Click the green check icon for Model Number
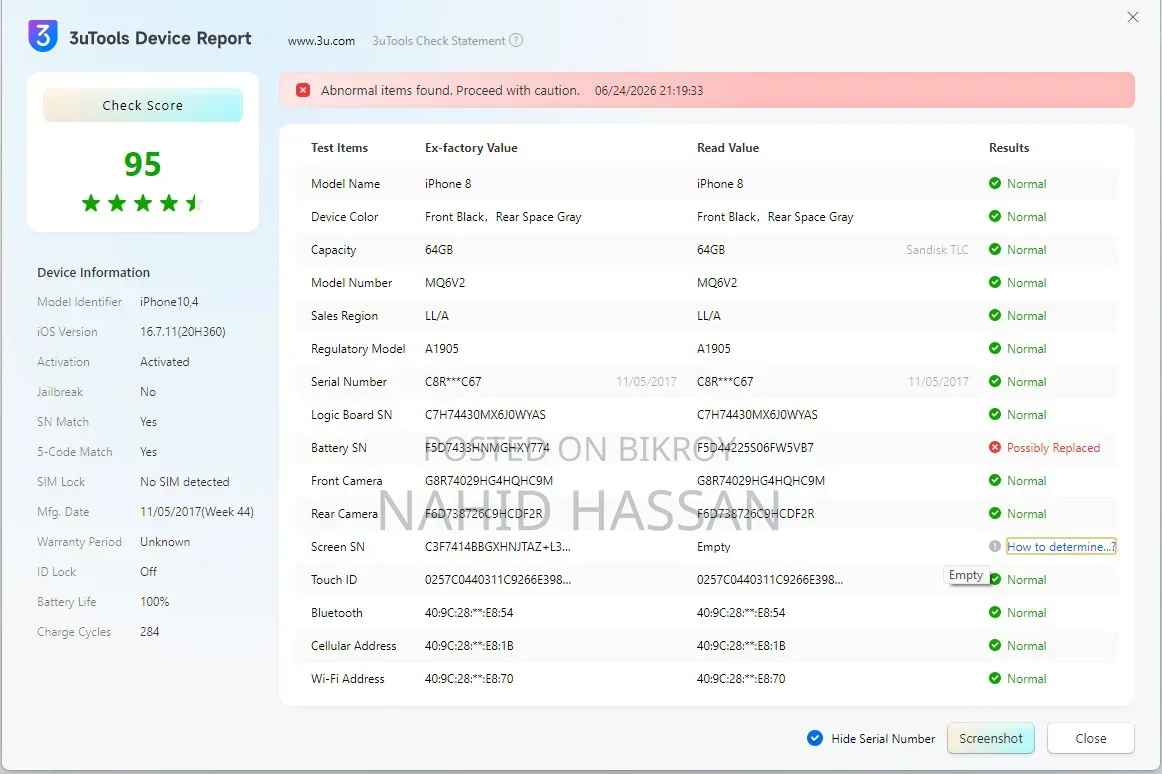 (995, 282)
